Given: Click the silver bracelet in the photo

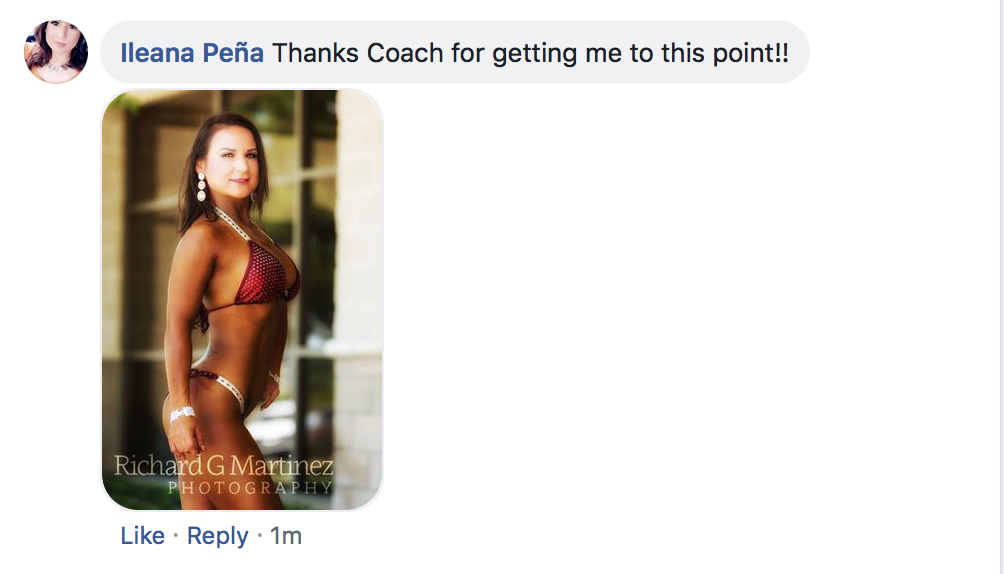Looking at the screenshot, I should 182,414.
